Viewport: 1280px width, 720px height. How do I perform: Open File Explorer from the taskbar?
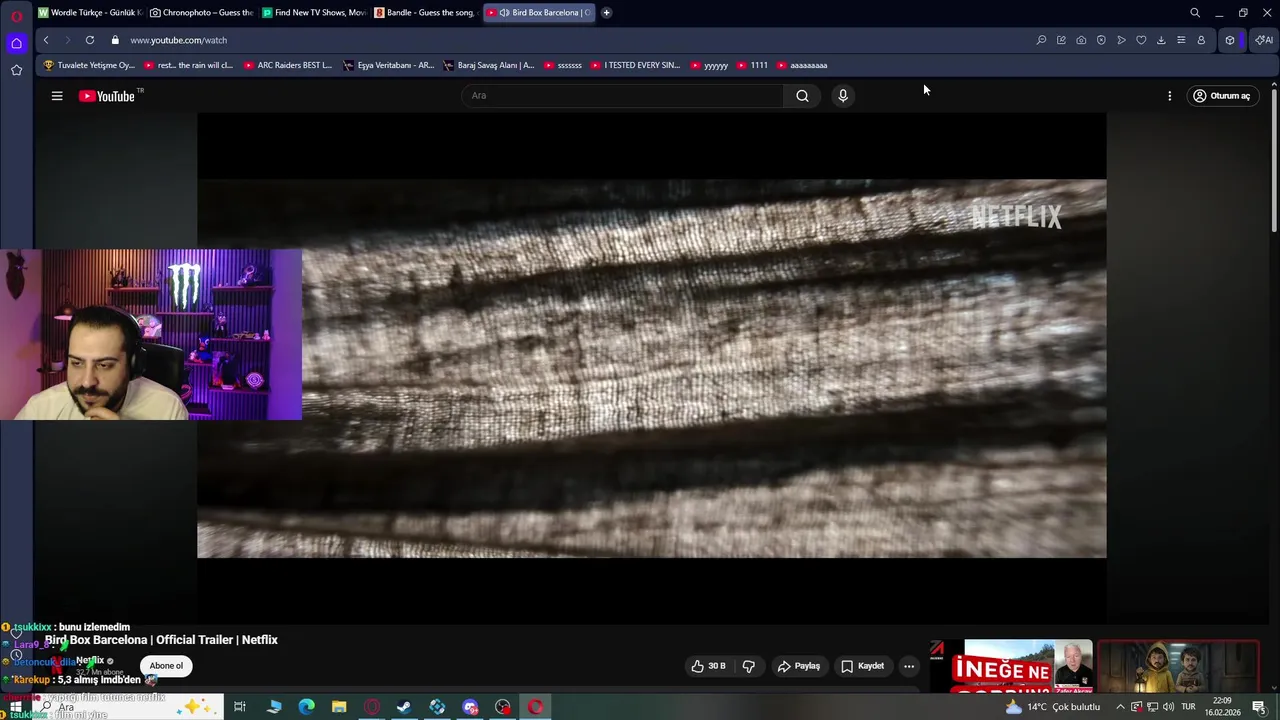tap(339, 707)
